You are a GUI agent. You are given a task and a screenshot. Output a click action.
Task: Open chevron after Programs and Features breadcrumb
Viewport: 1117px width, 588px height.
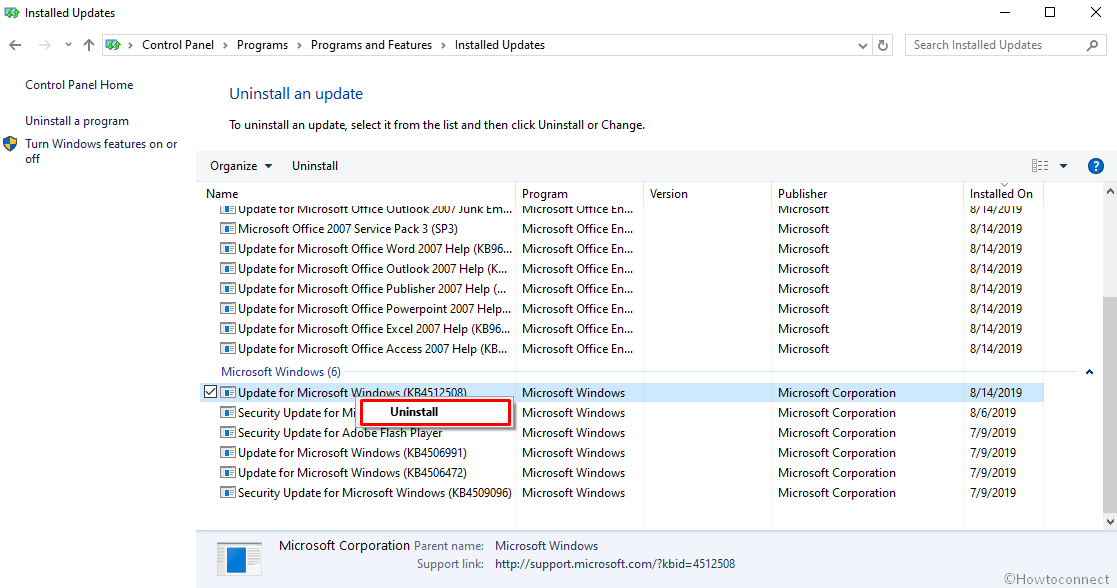(x=443, y=45)
